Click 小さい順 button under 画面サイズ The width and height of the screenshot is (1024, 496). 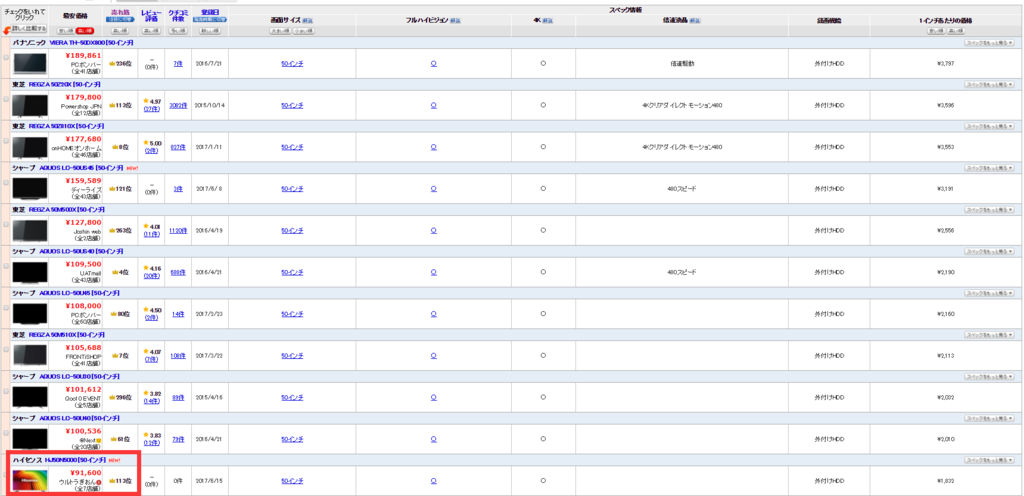[303, 31]
